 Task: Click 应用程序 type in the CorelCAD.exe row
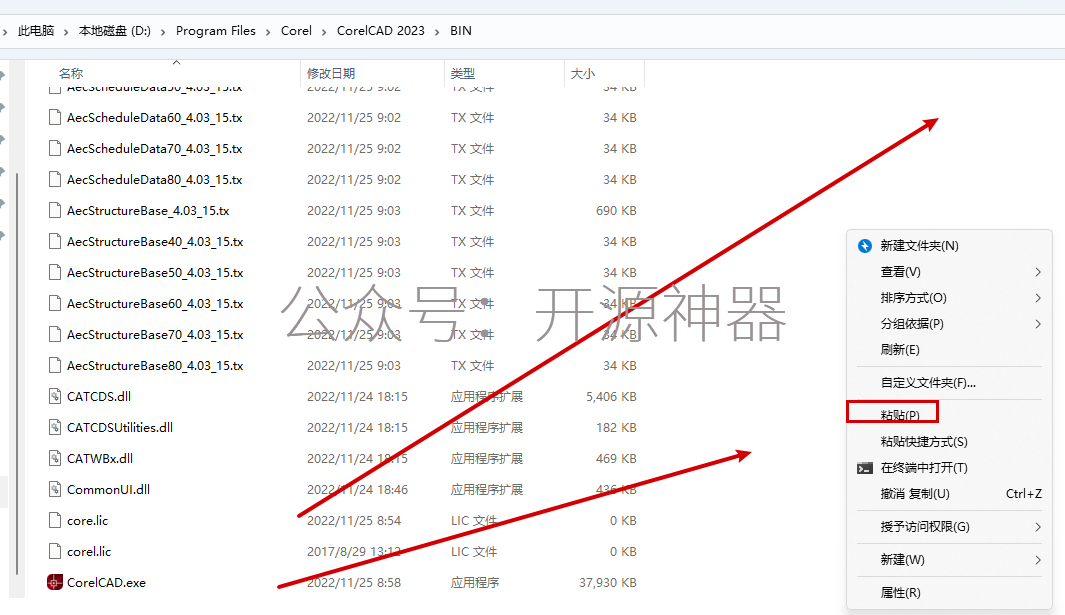pyautogui.click(x=475, y=582)
